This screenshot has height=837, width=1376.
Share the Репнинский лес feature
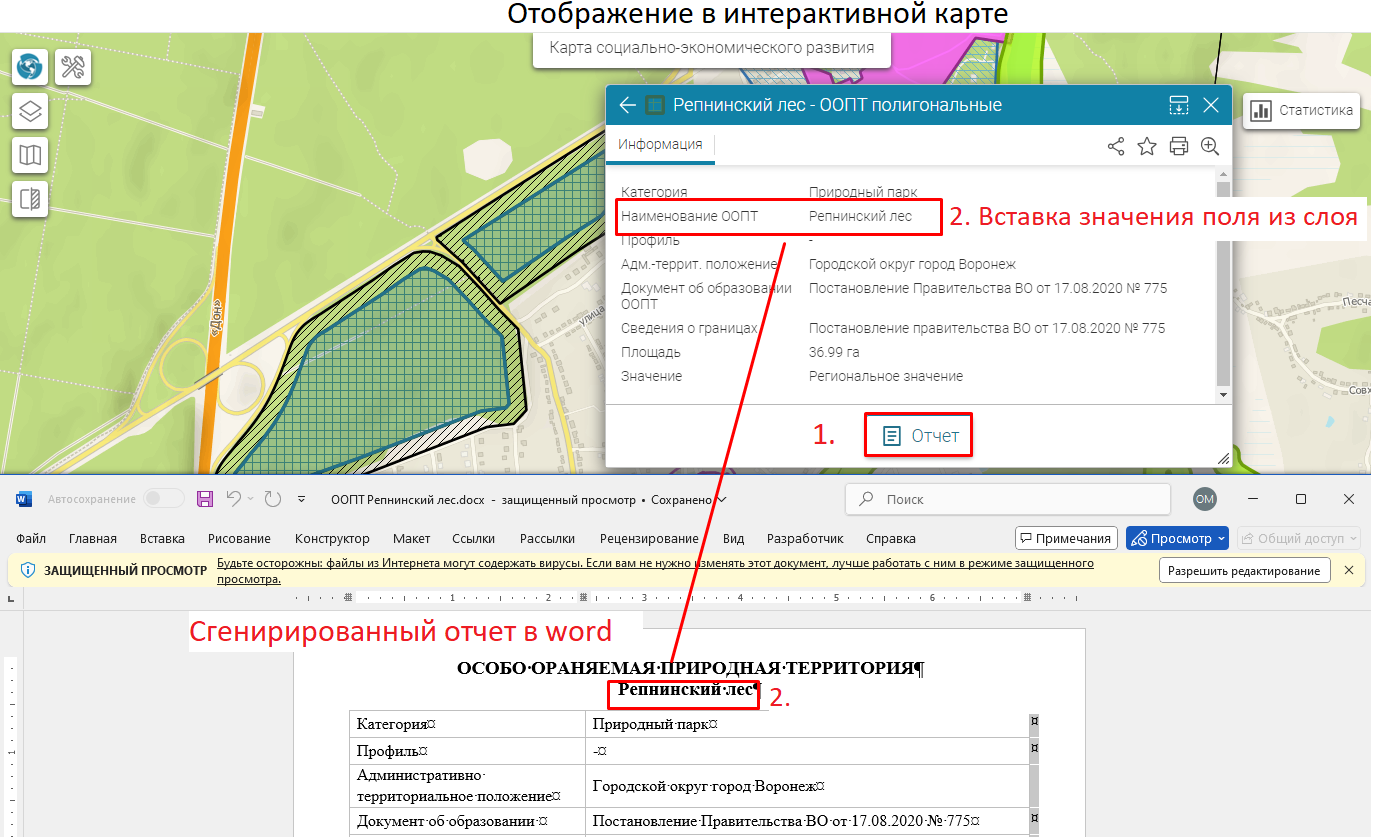[1116, 146]
